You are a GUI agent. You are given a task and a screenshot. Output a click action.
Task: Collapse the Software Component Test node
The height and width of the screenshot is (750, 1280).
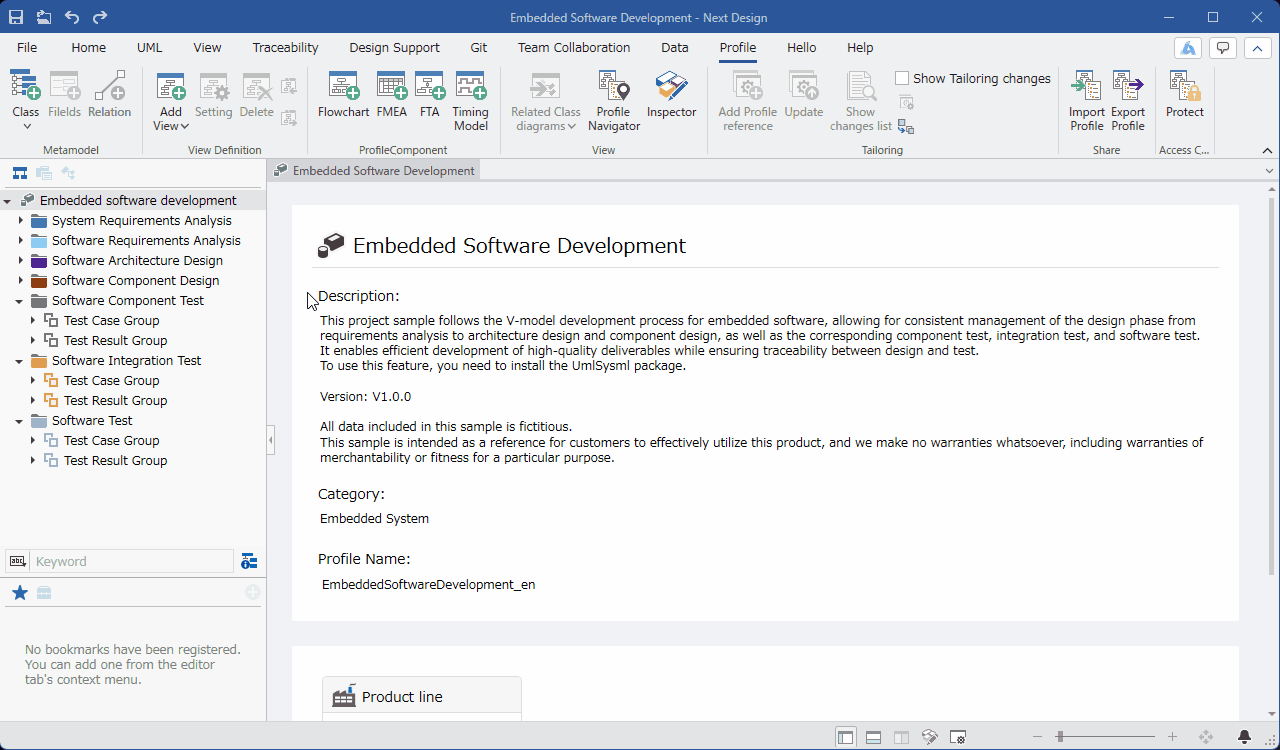20,301
